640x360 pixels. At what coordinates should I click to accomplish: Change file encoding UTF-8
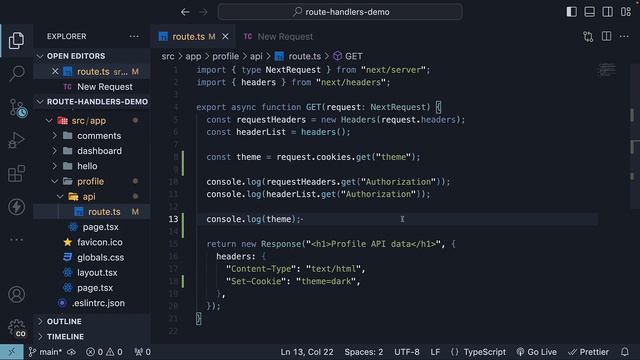407,352
